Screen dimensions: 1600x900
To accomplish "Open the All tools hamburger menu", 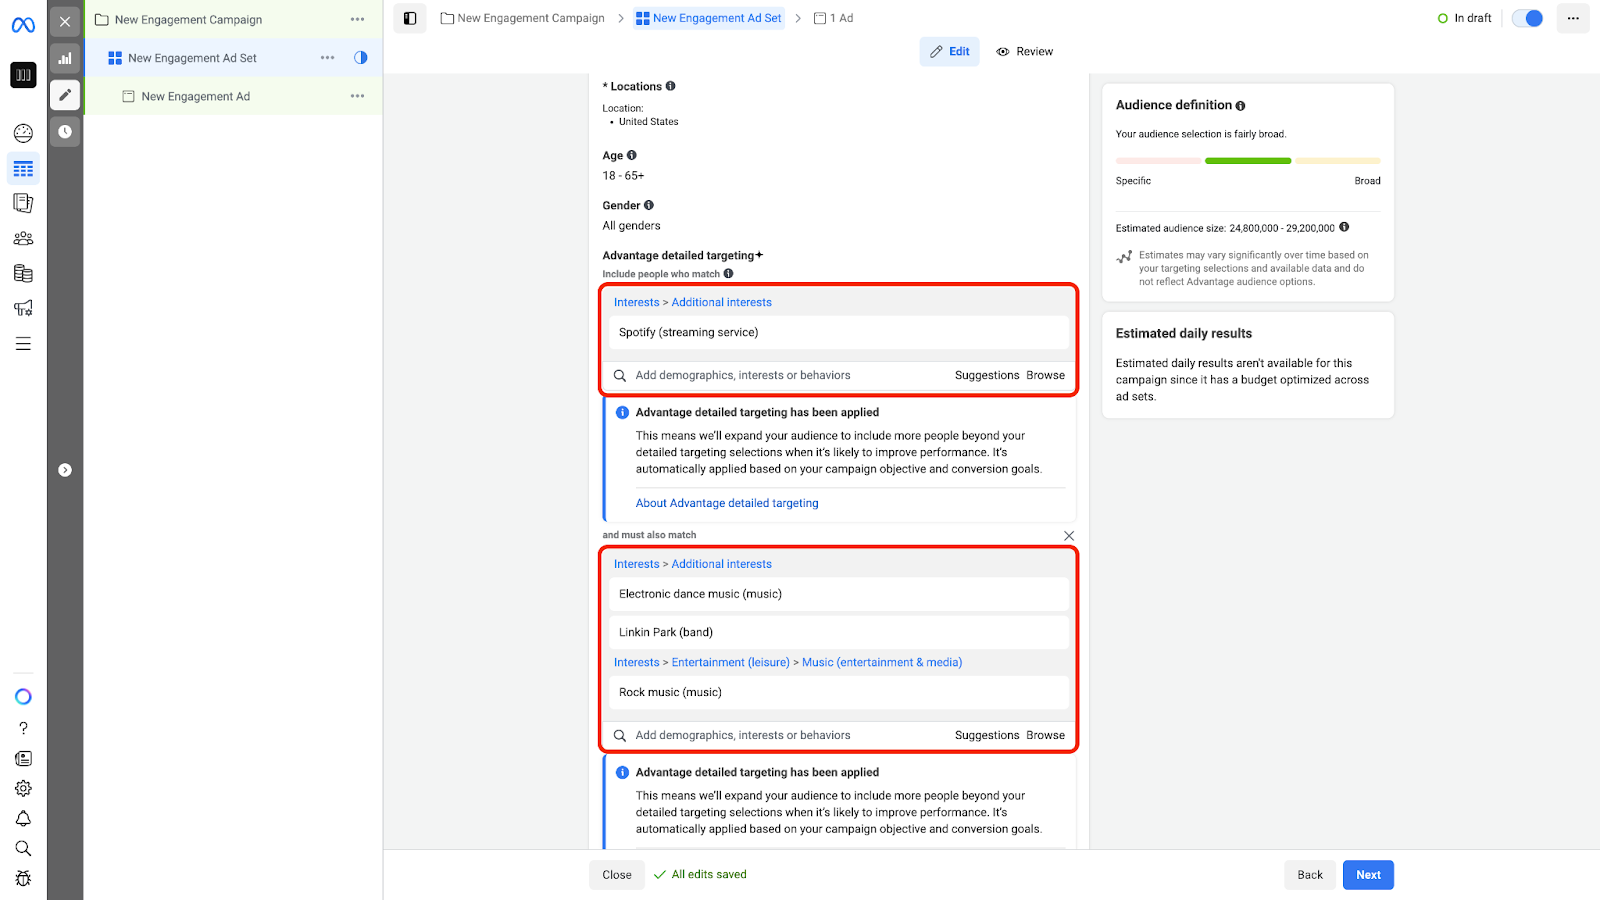I will [x=23, y=344].
